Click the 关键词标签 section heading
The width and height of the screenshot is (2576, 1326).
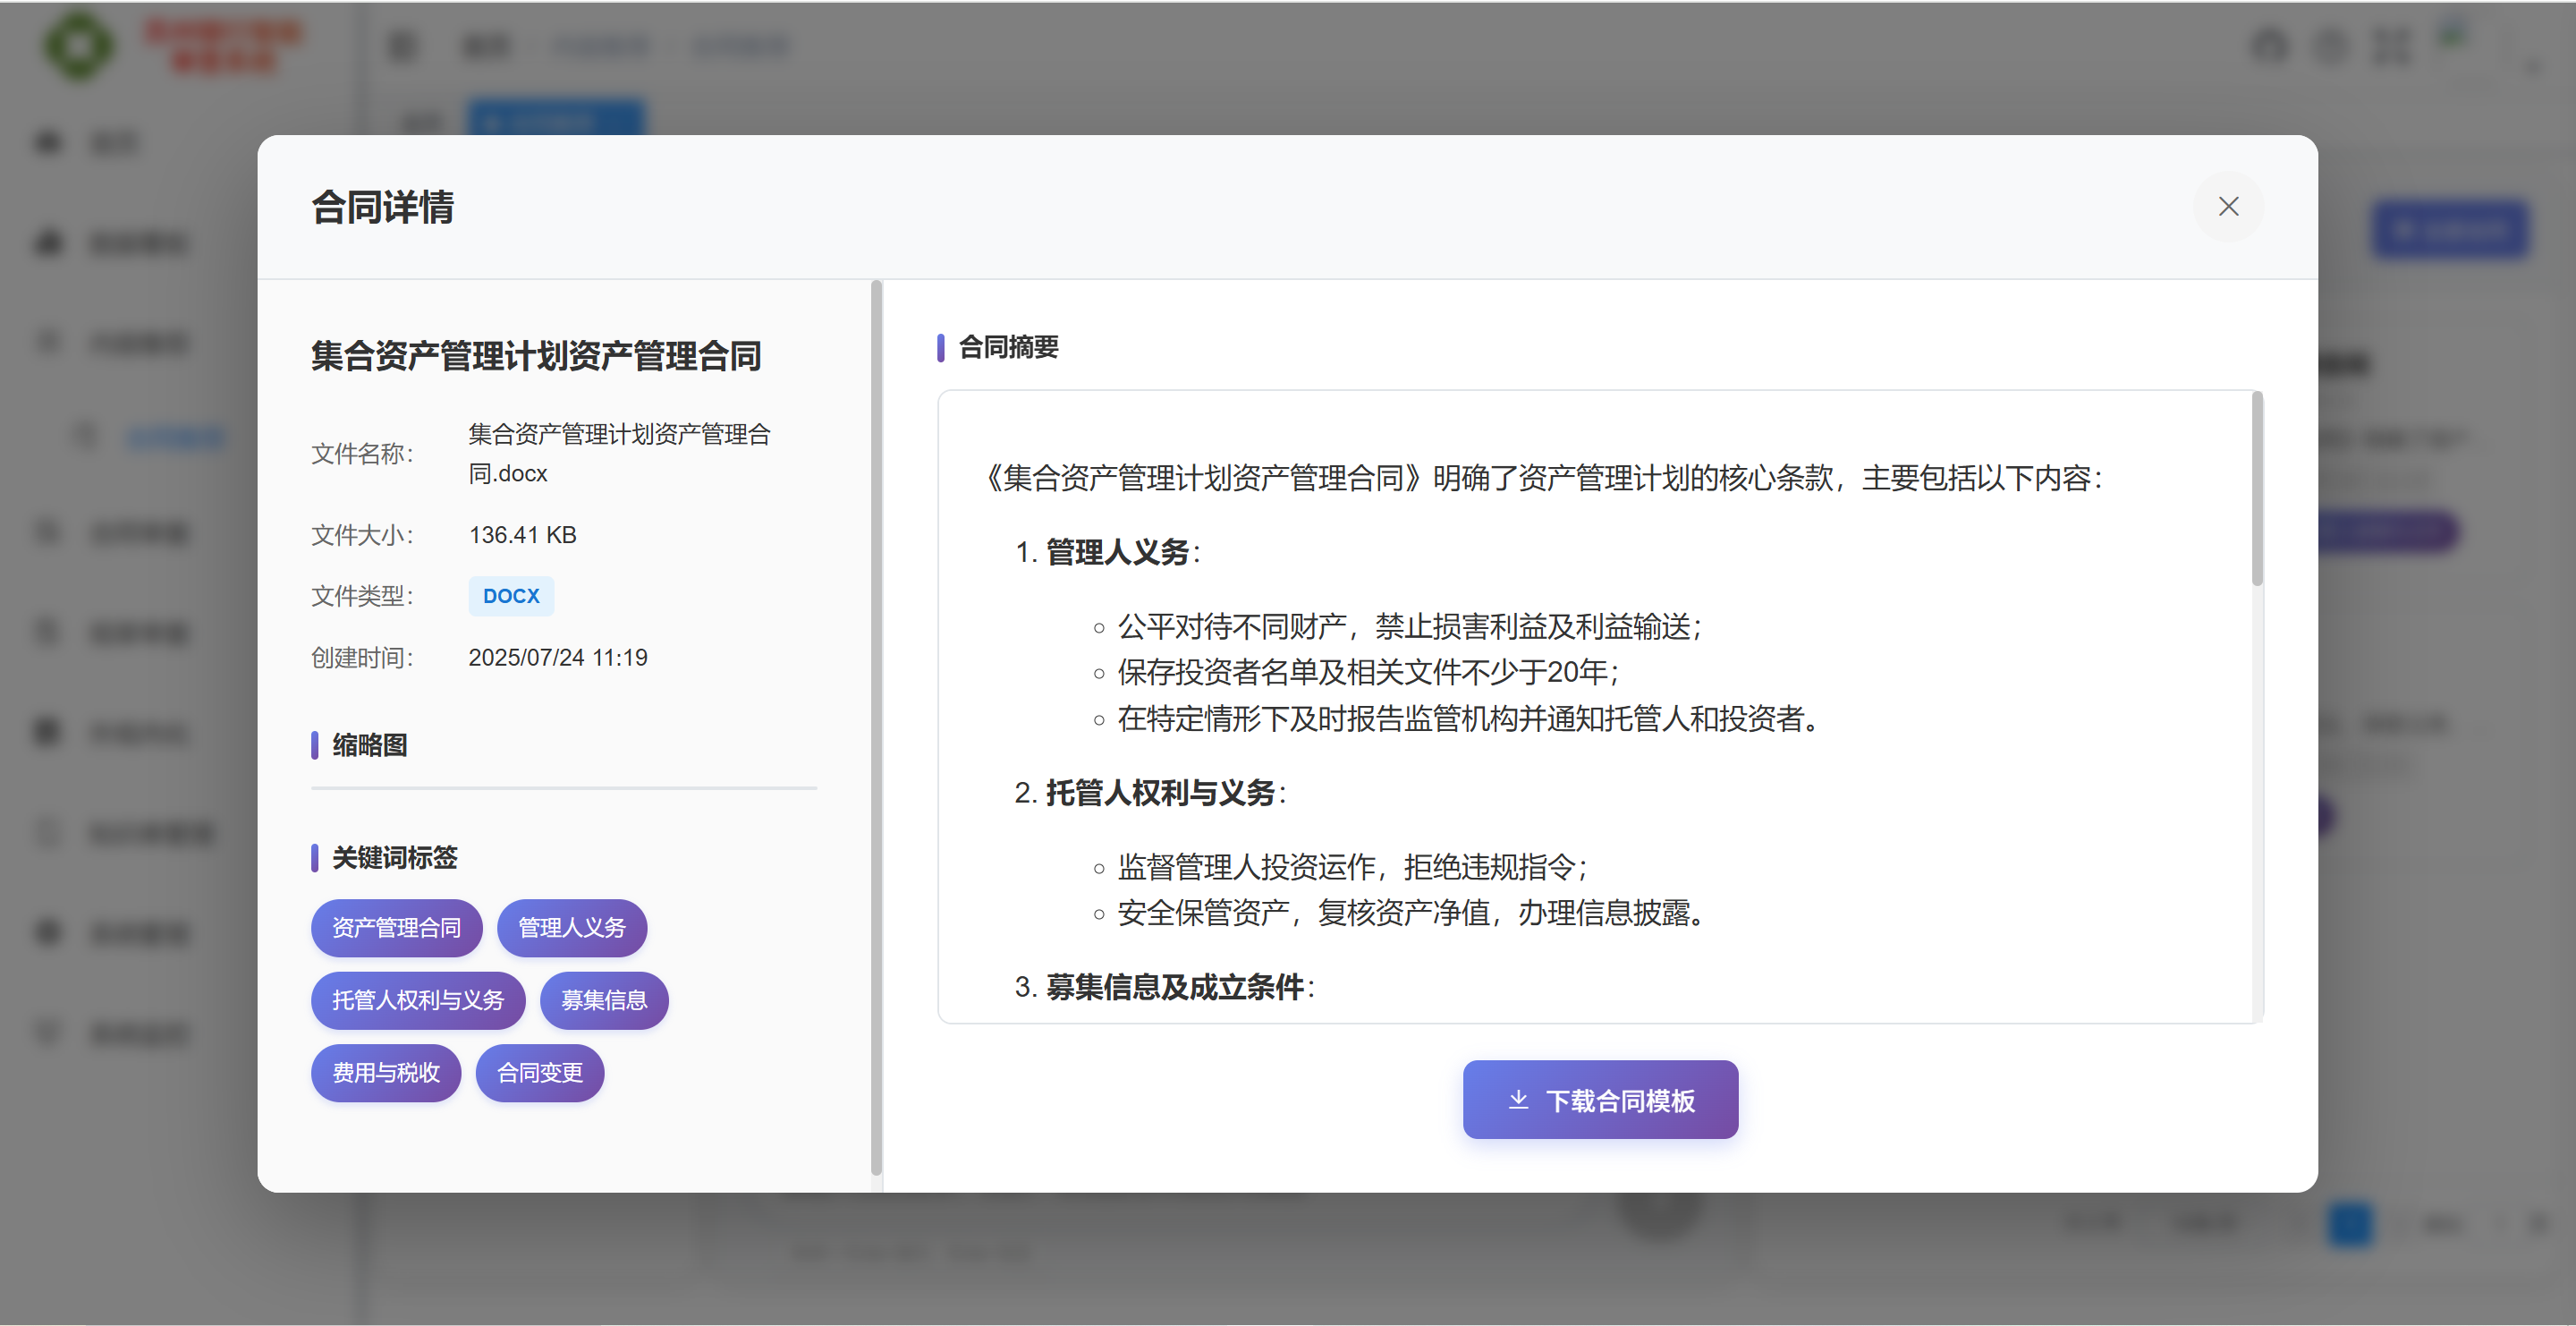pyautogui.click(x=394, y=858)
